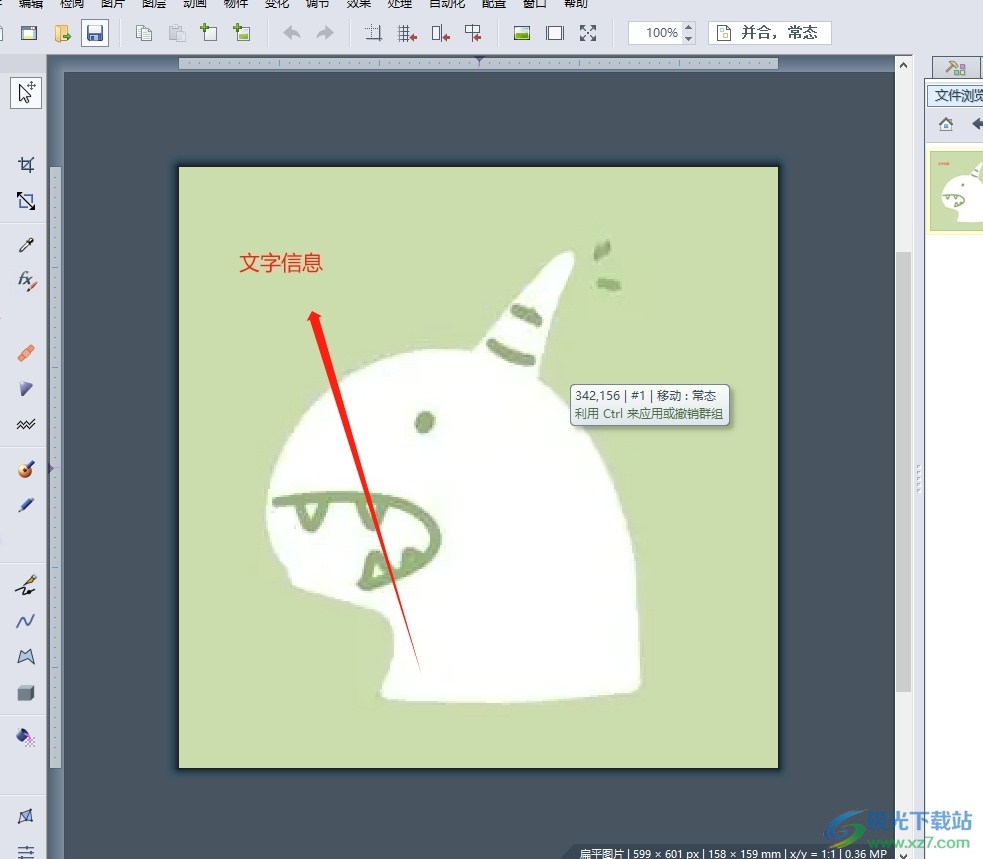Image resolution: width=983 pixels, height=859 pixels.
Task: Switch to the 文件浏览 tab
Action: click(957, 96)
